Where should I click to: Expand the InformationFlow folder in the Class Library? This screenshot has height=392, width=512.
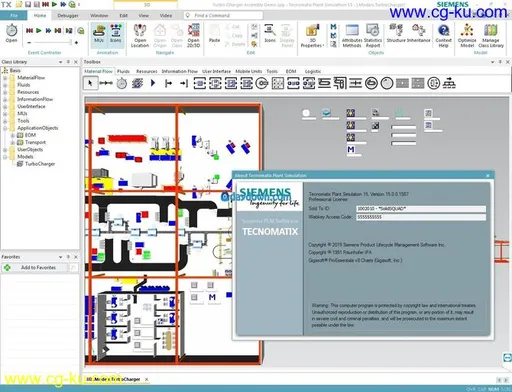click(5, 99)
